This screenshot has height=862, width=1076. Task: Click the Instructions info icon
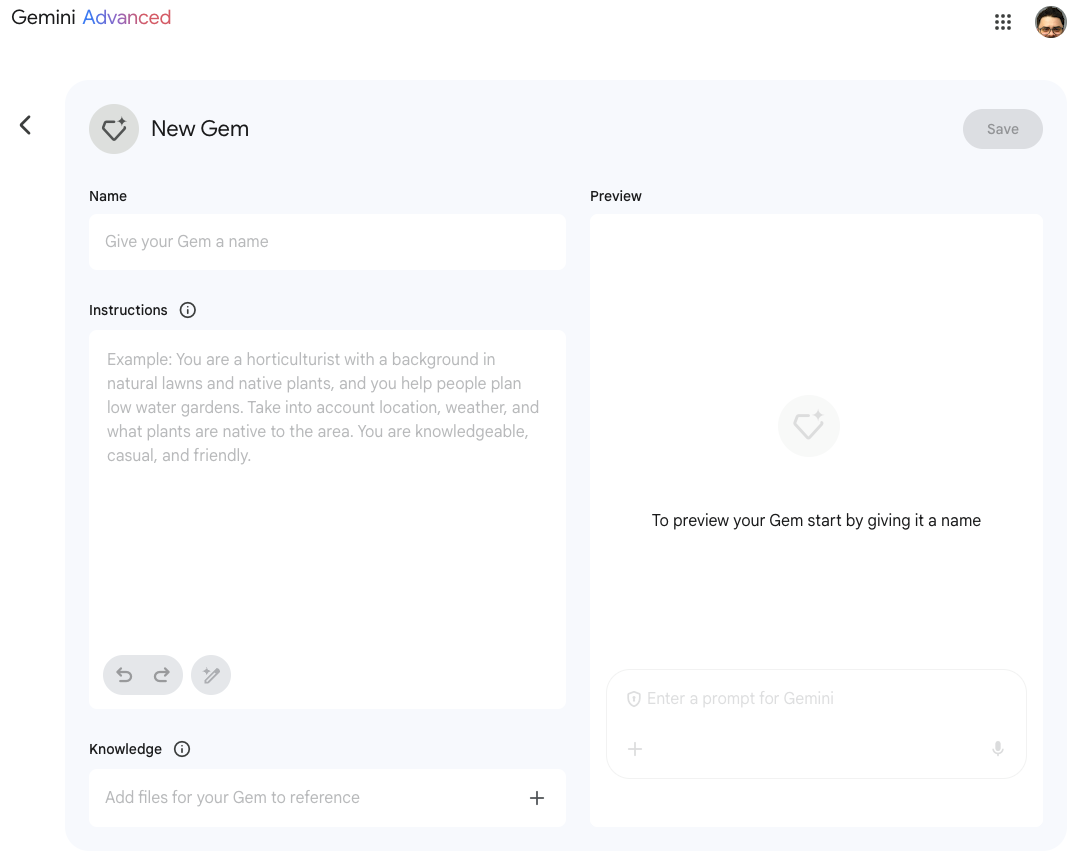pyautogui.click(x=187, y=310)
